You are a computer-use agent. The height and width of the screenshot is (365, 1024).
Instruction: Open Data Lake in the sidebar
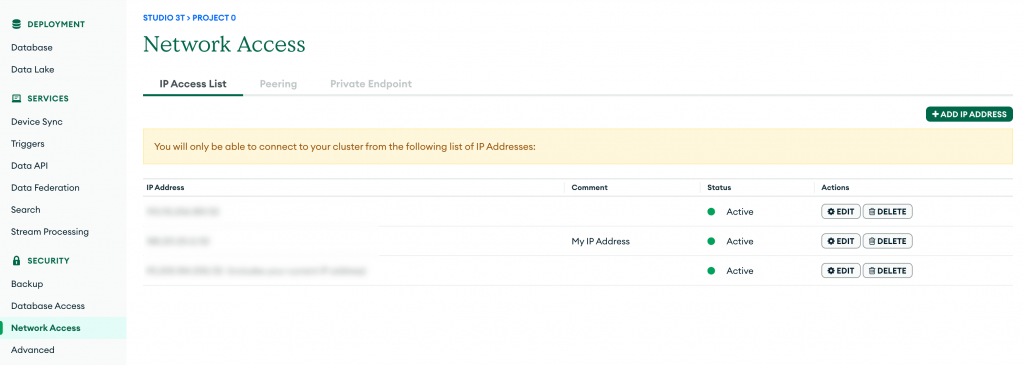click(33, 69)
